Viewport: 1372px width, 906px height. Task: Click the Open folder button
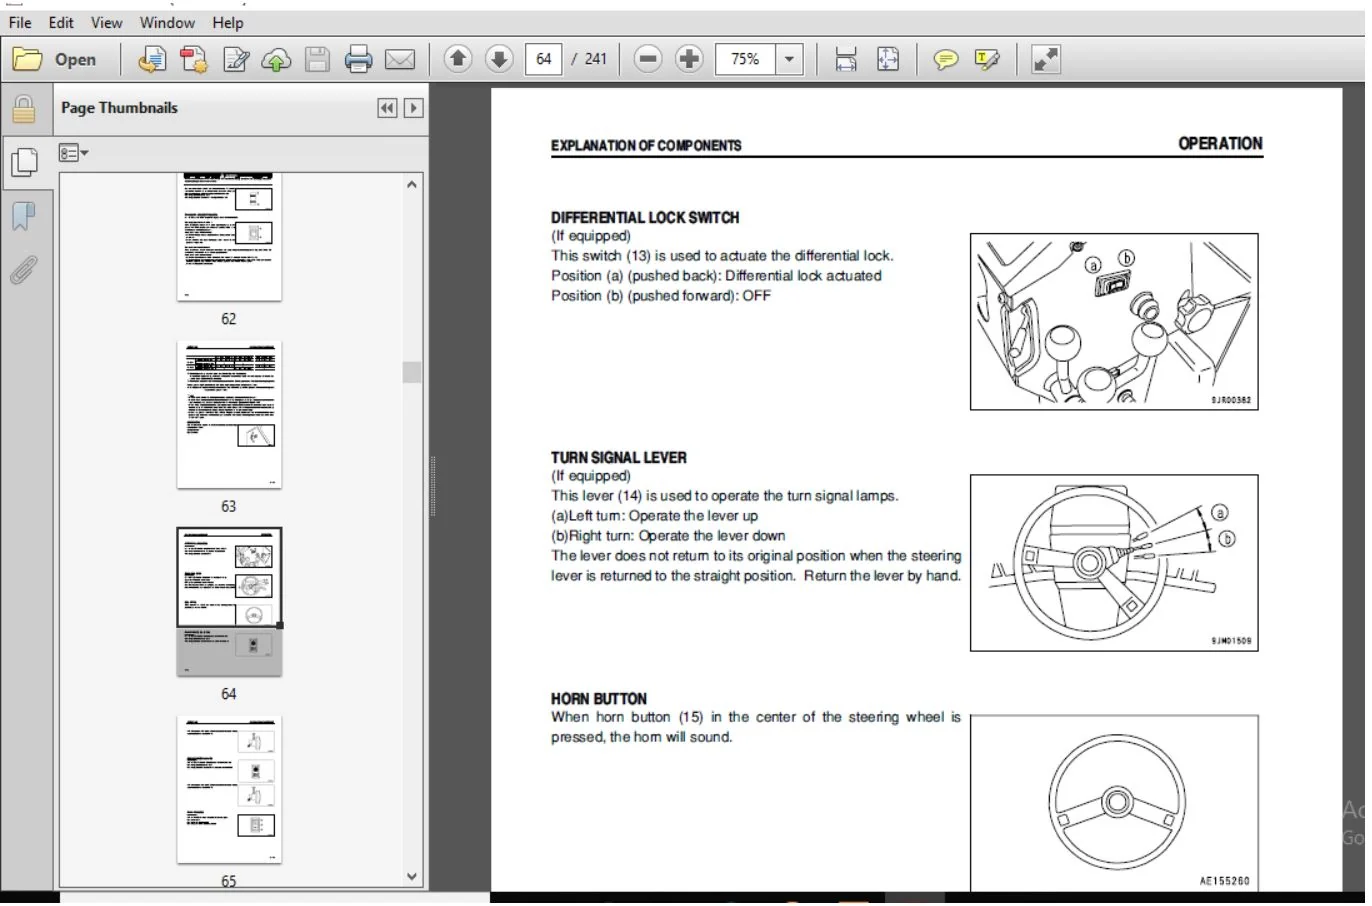56,59
